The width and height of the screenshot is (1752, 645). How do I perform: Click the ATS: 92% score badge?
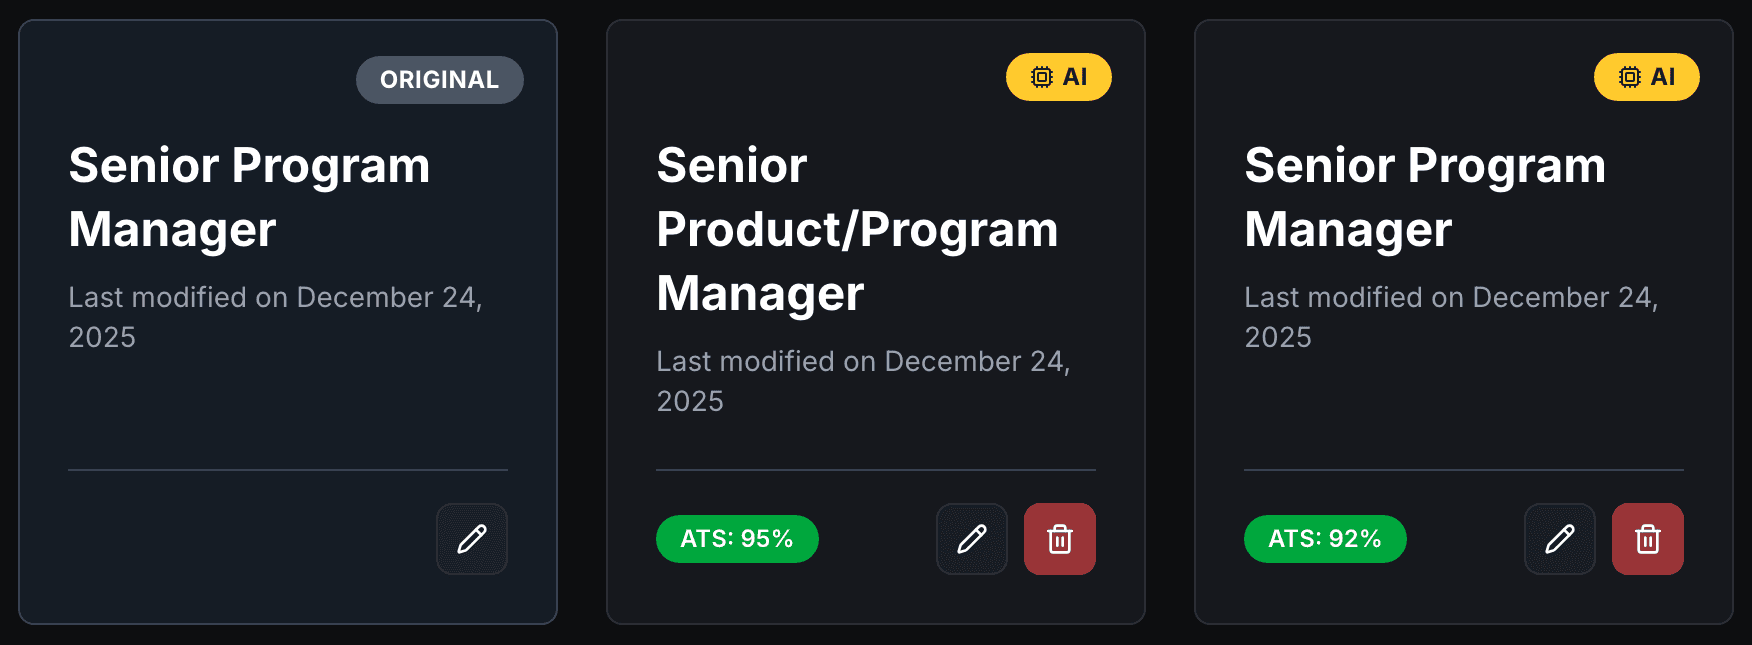(x=1324, y=539)
